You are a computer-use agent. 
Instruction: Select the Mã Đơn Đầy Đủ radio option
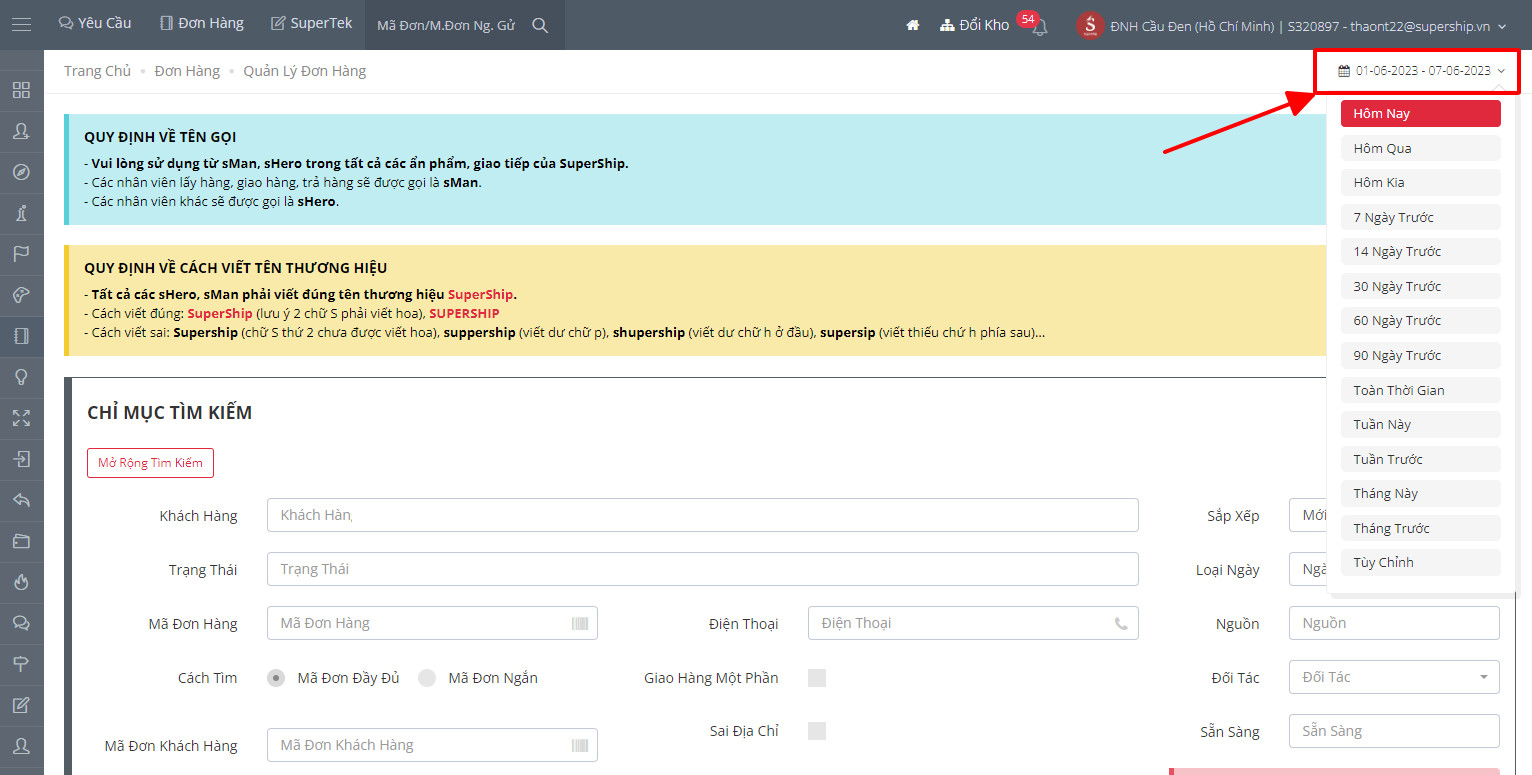tap(276, 678)
